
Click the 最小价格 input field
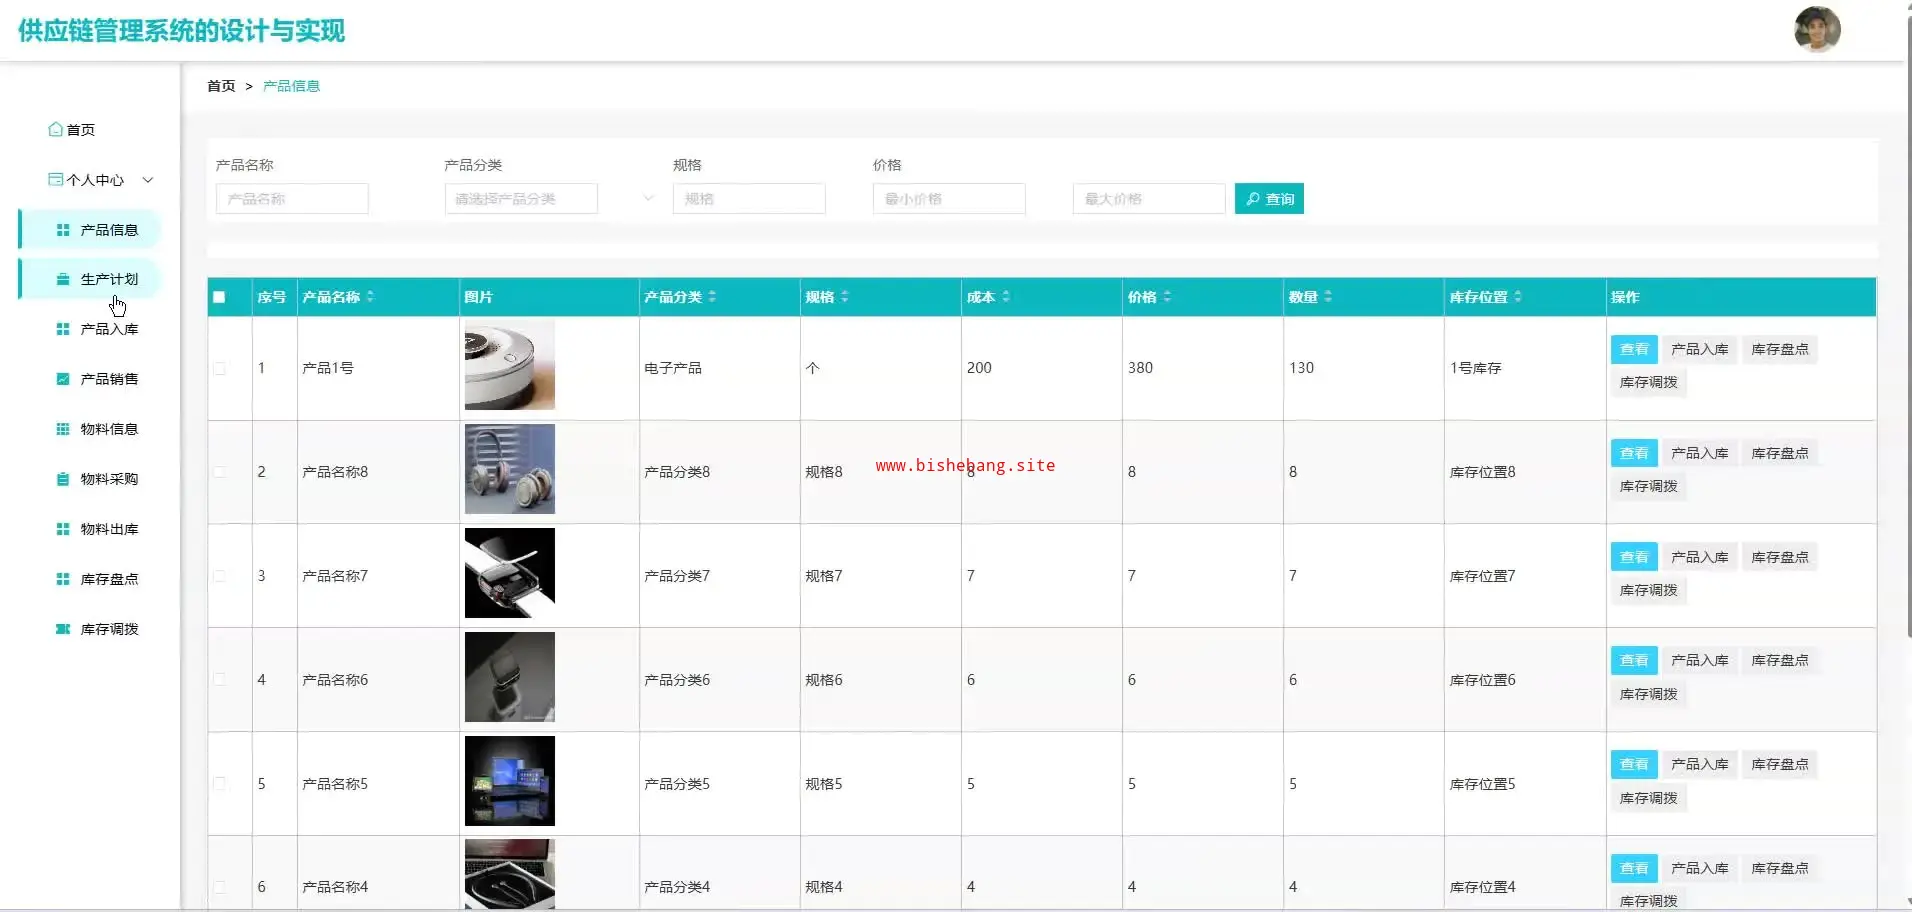click(948, 199)
